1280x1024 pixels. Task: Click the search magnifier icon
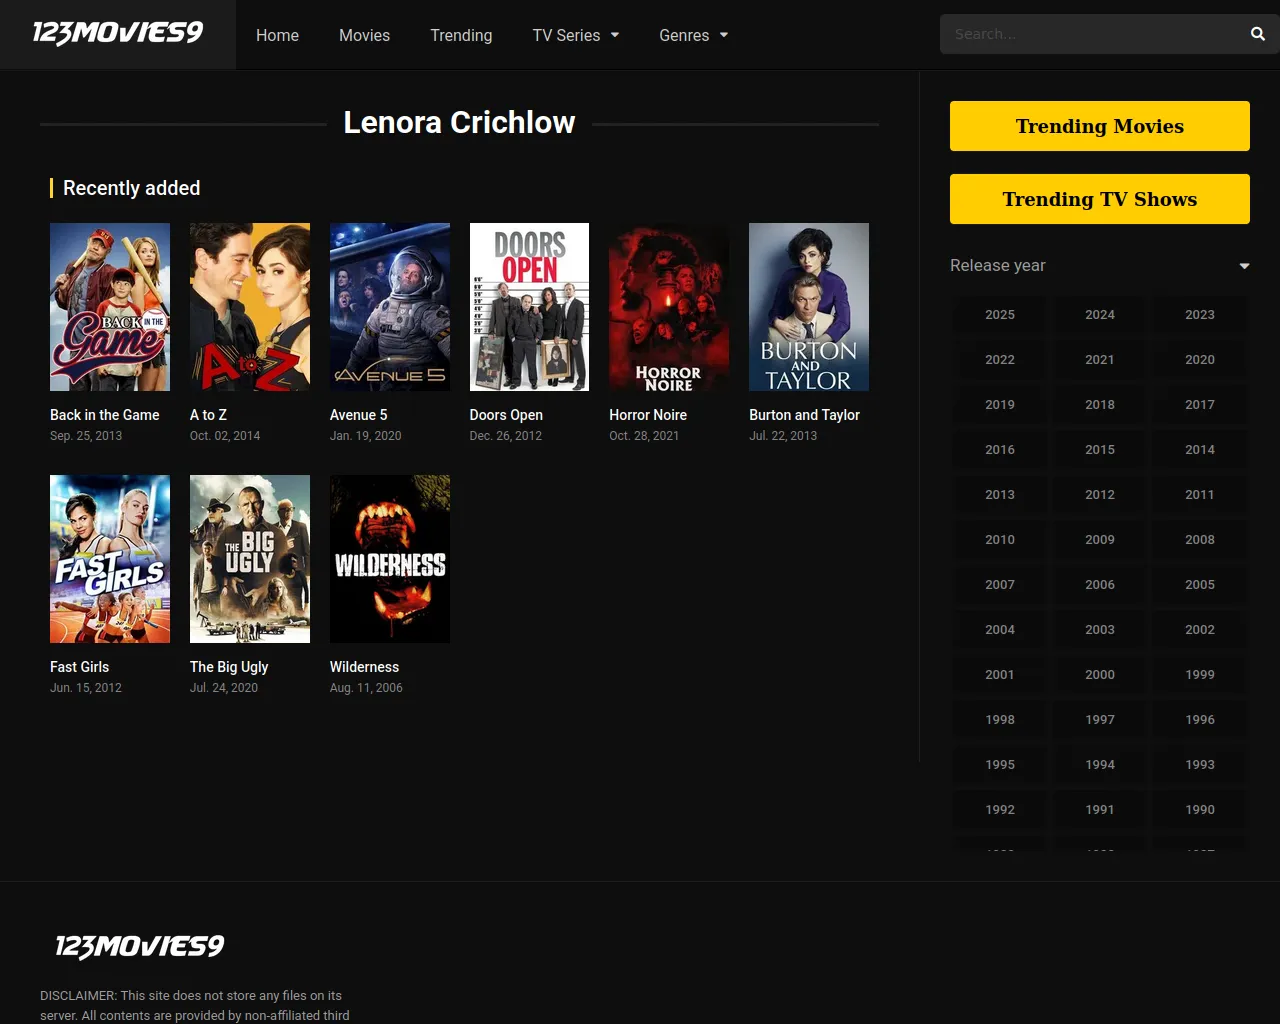(1257, 34)
